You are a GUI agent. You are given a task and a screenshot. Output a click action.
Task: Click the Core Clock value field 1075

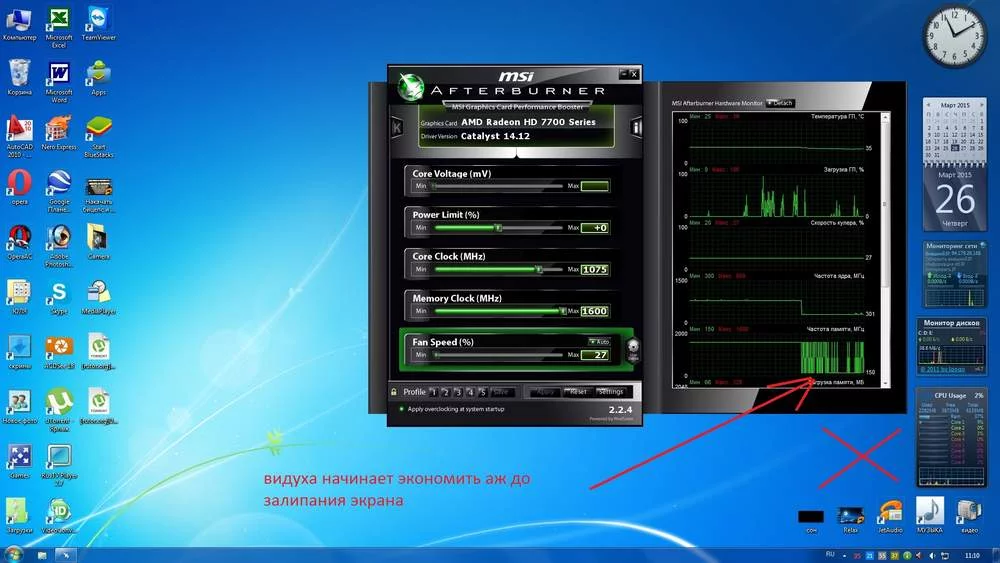pyautogui.click(x=594, y=270)
